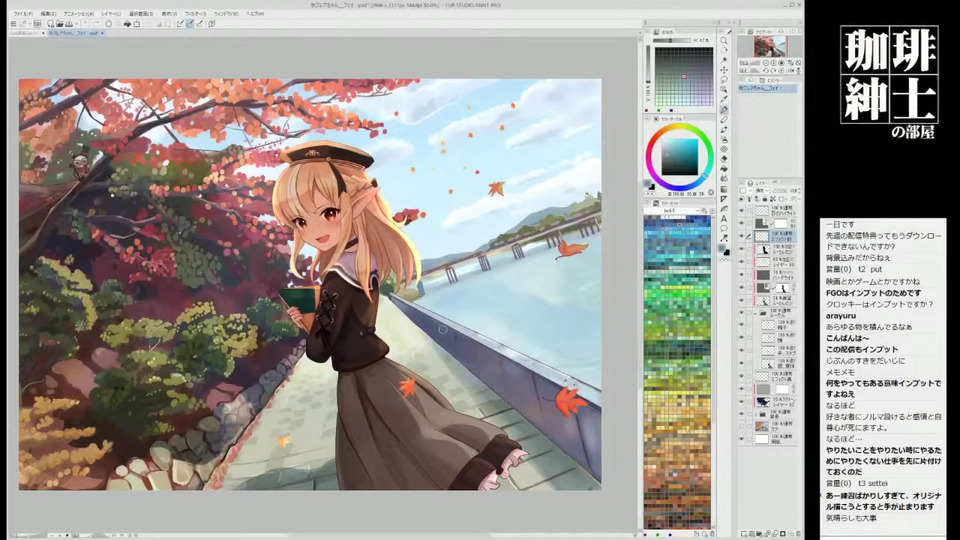The image size is (960, 540).
Task: Click the hamburger menu icon in command bar
Action: tap(13, 24)
